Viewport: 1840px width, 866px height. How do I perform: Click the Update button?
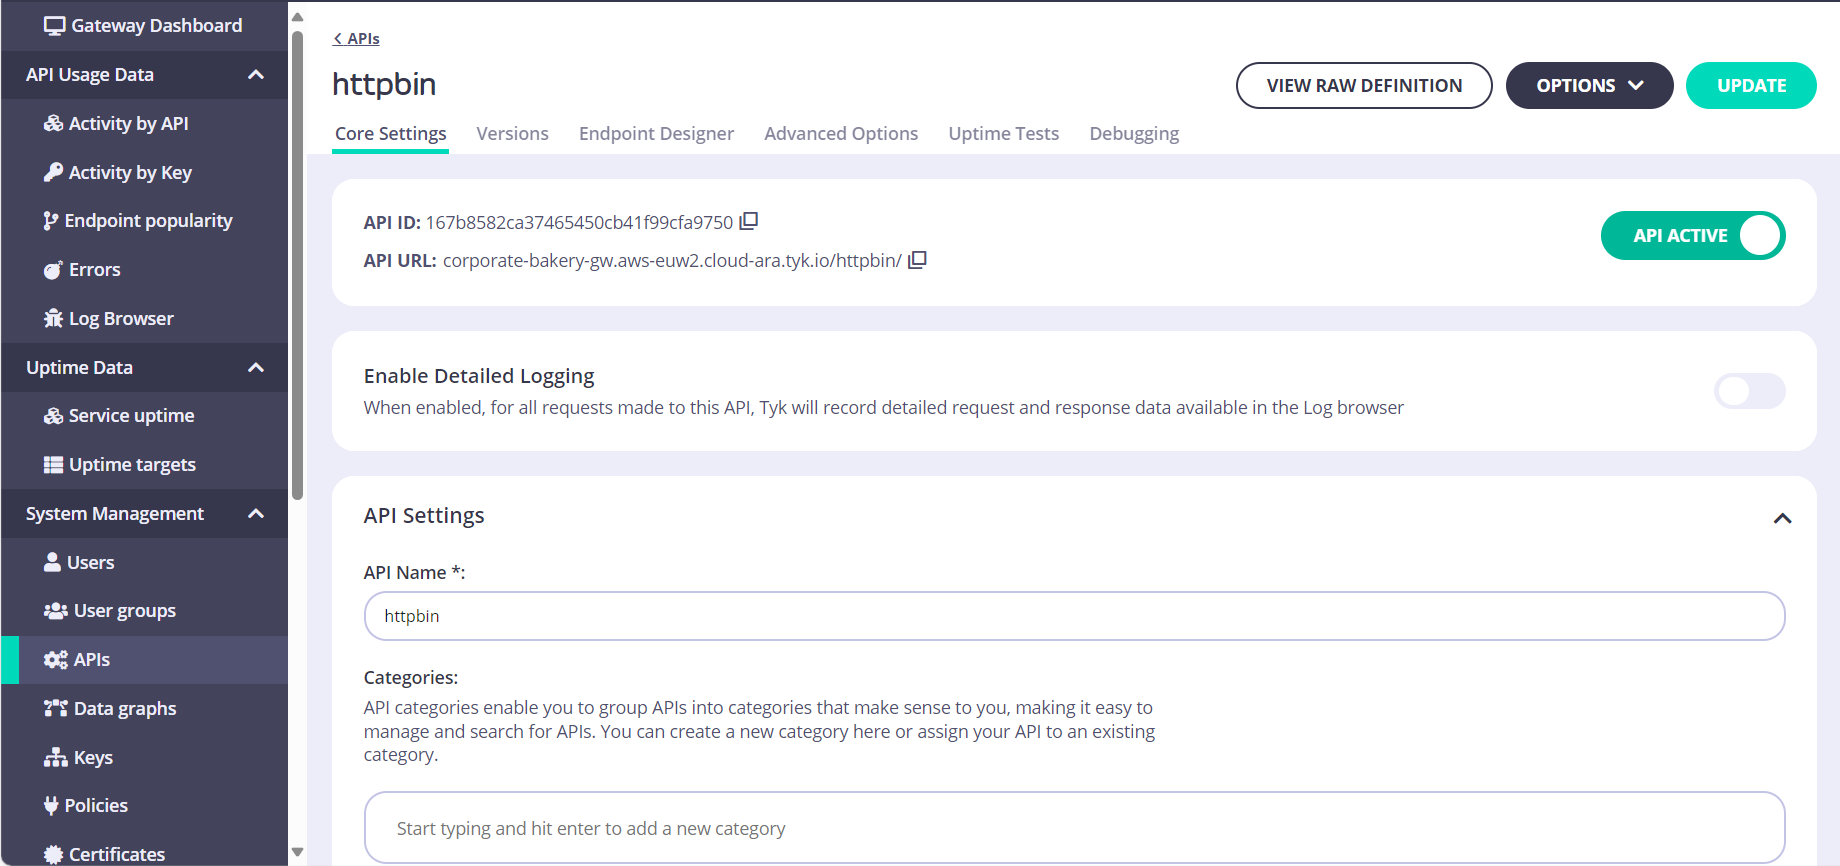click(1750, 86)
